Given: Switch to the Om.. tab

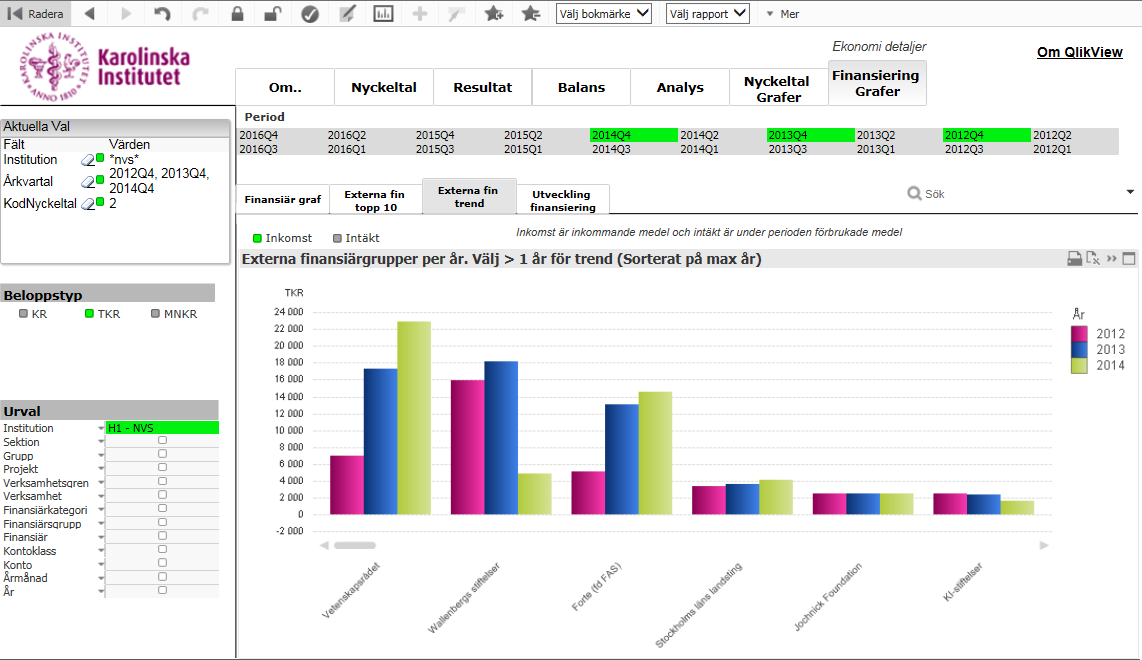Looking at the screenshot, I should click(x=285, y=87).
